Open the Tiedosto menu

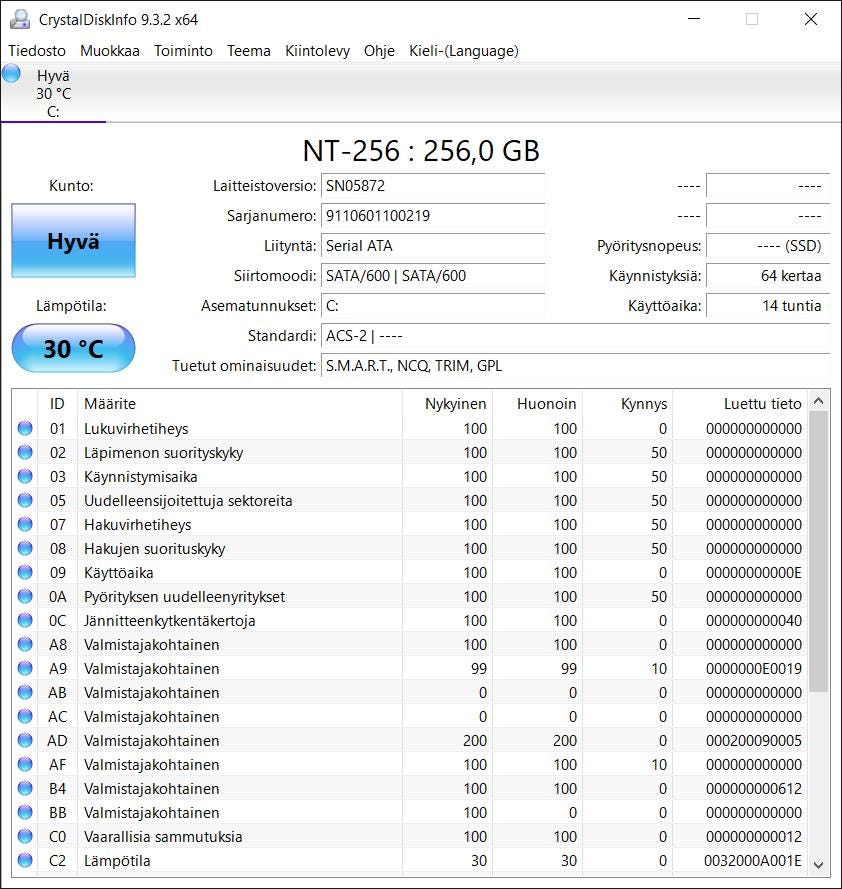(x=37, y=51)
